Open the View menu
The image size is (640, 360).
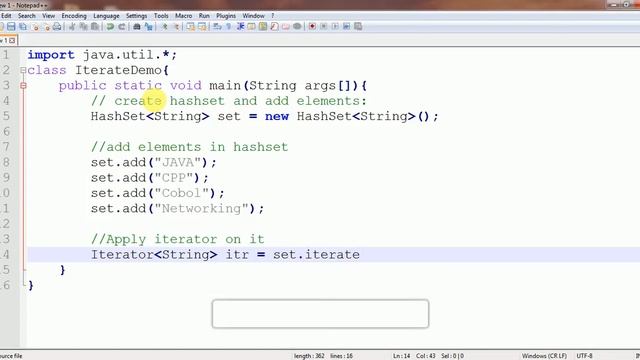click(x=48, y=16)
